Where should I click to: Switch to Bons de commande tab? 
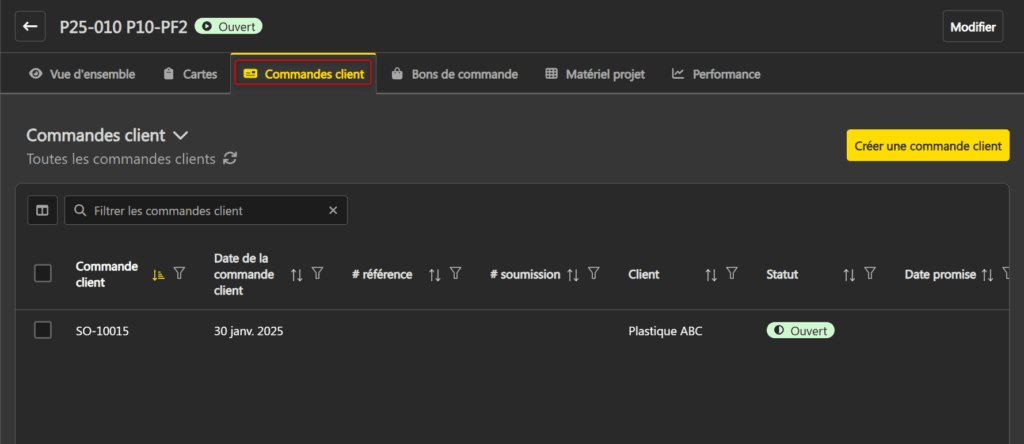click(x=454, y=74)
